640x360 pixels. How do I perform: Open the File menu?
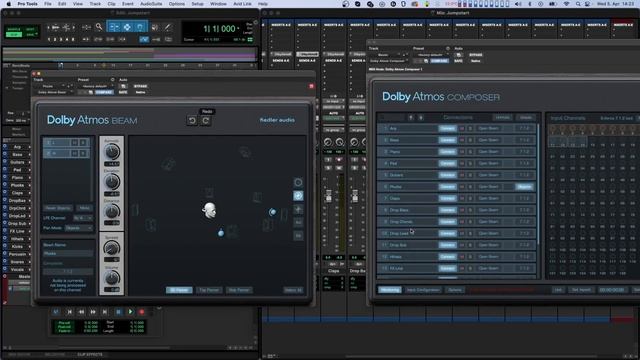[x=48, y=4]
